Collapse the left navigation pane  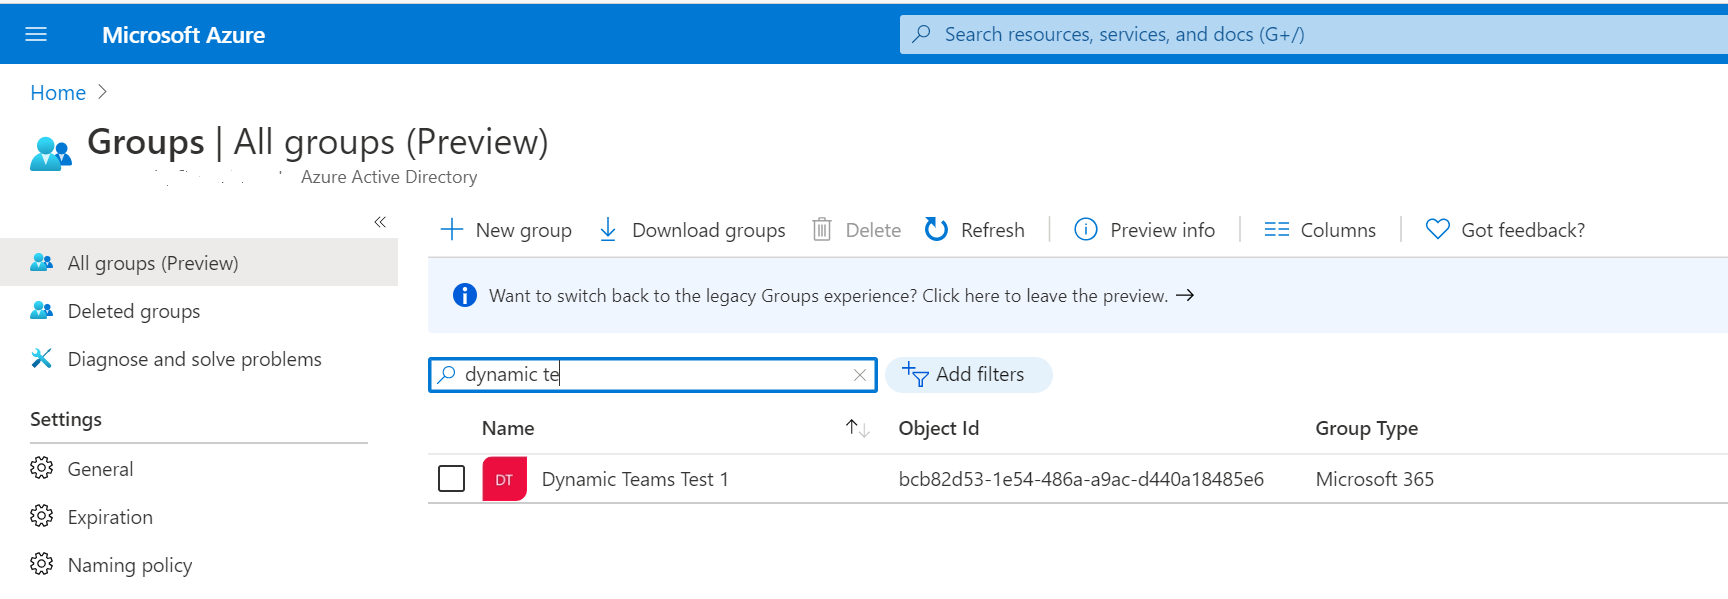(x=380, y=222)
